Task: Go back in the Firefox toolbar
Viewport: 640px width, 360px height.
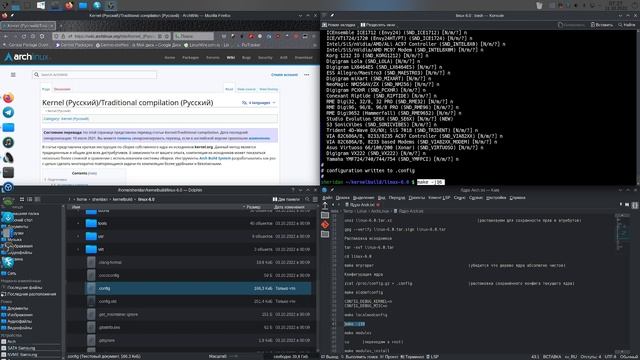Action: 6,36
